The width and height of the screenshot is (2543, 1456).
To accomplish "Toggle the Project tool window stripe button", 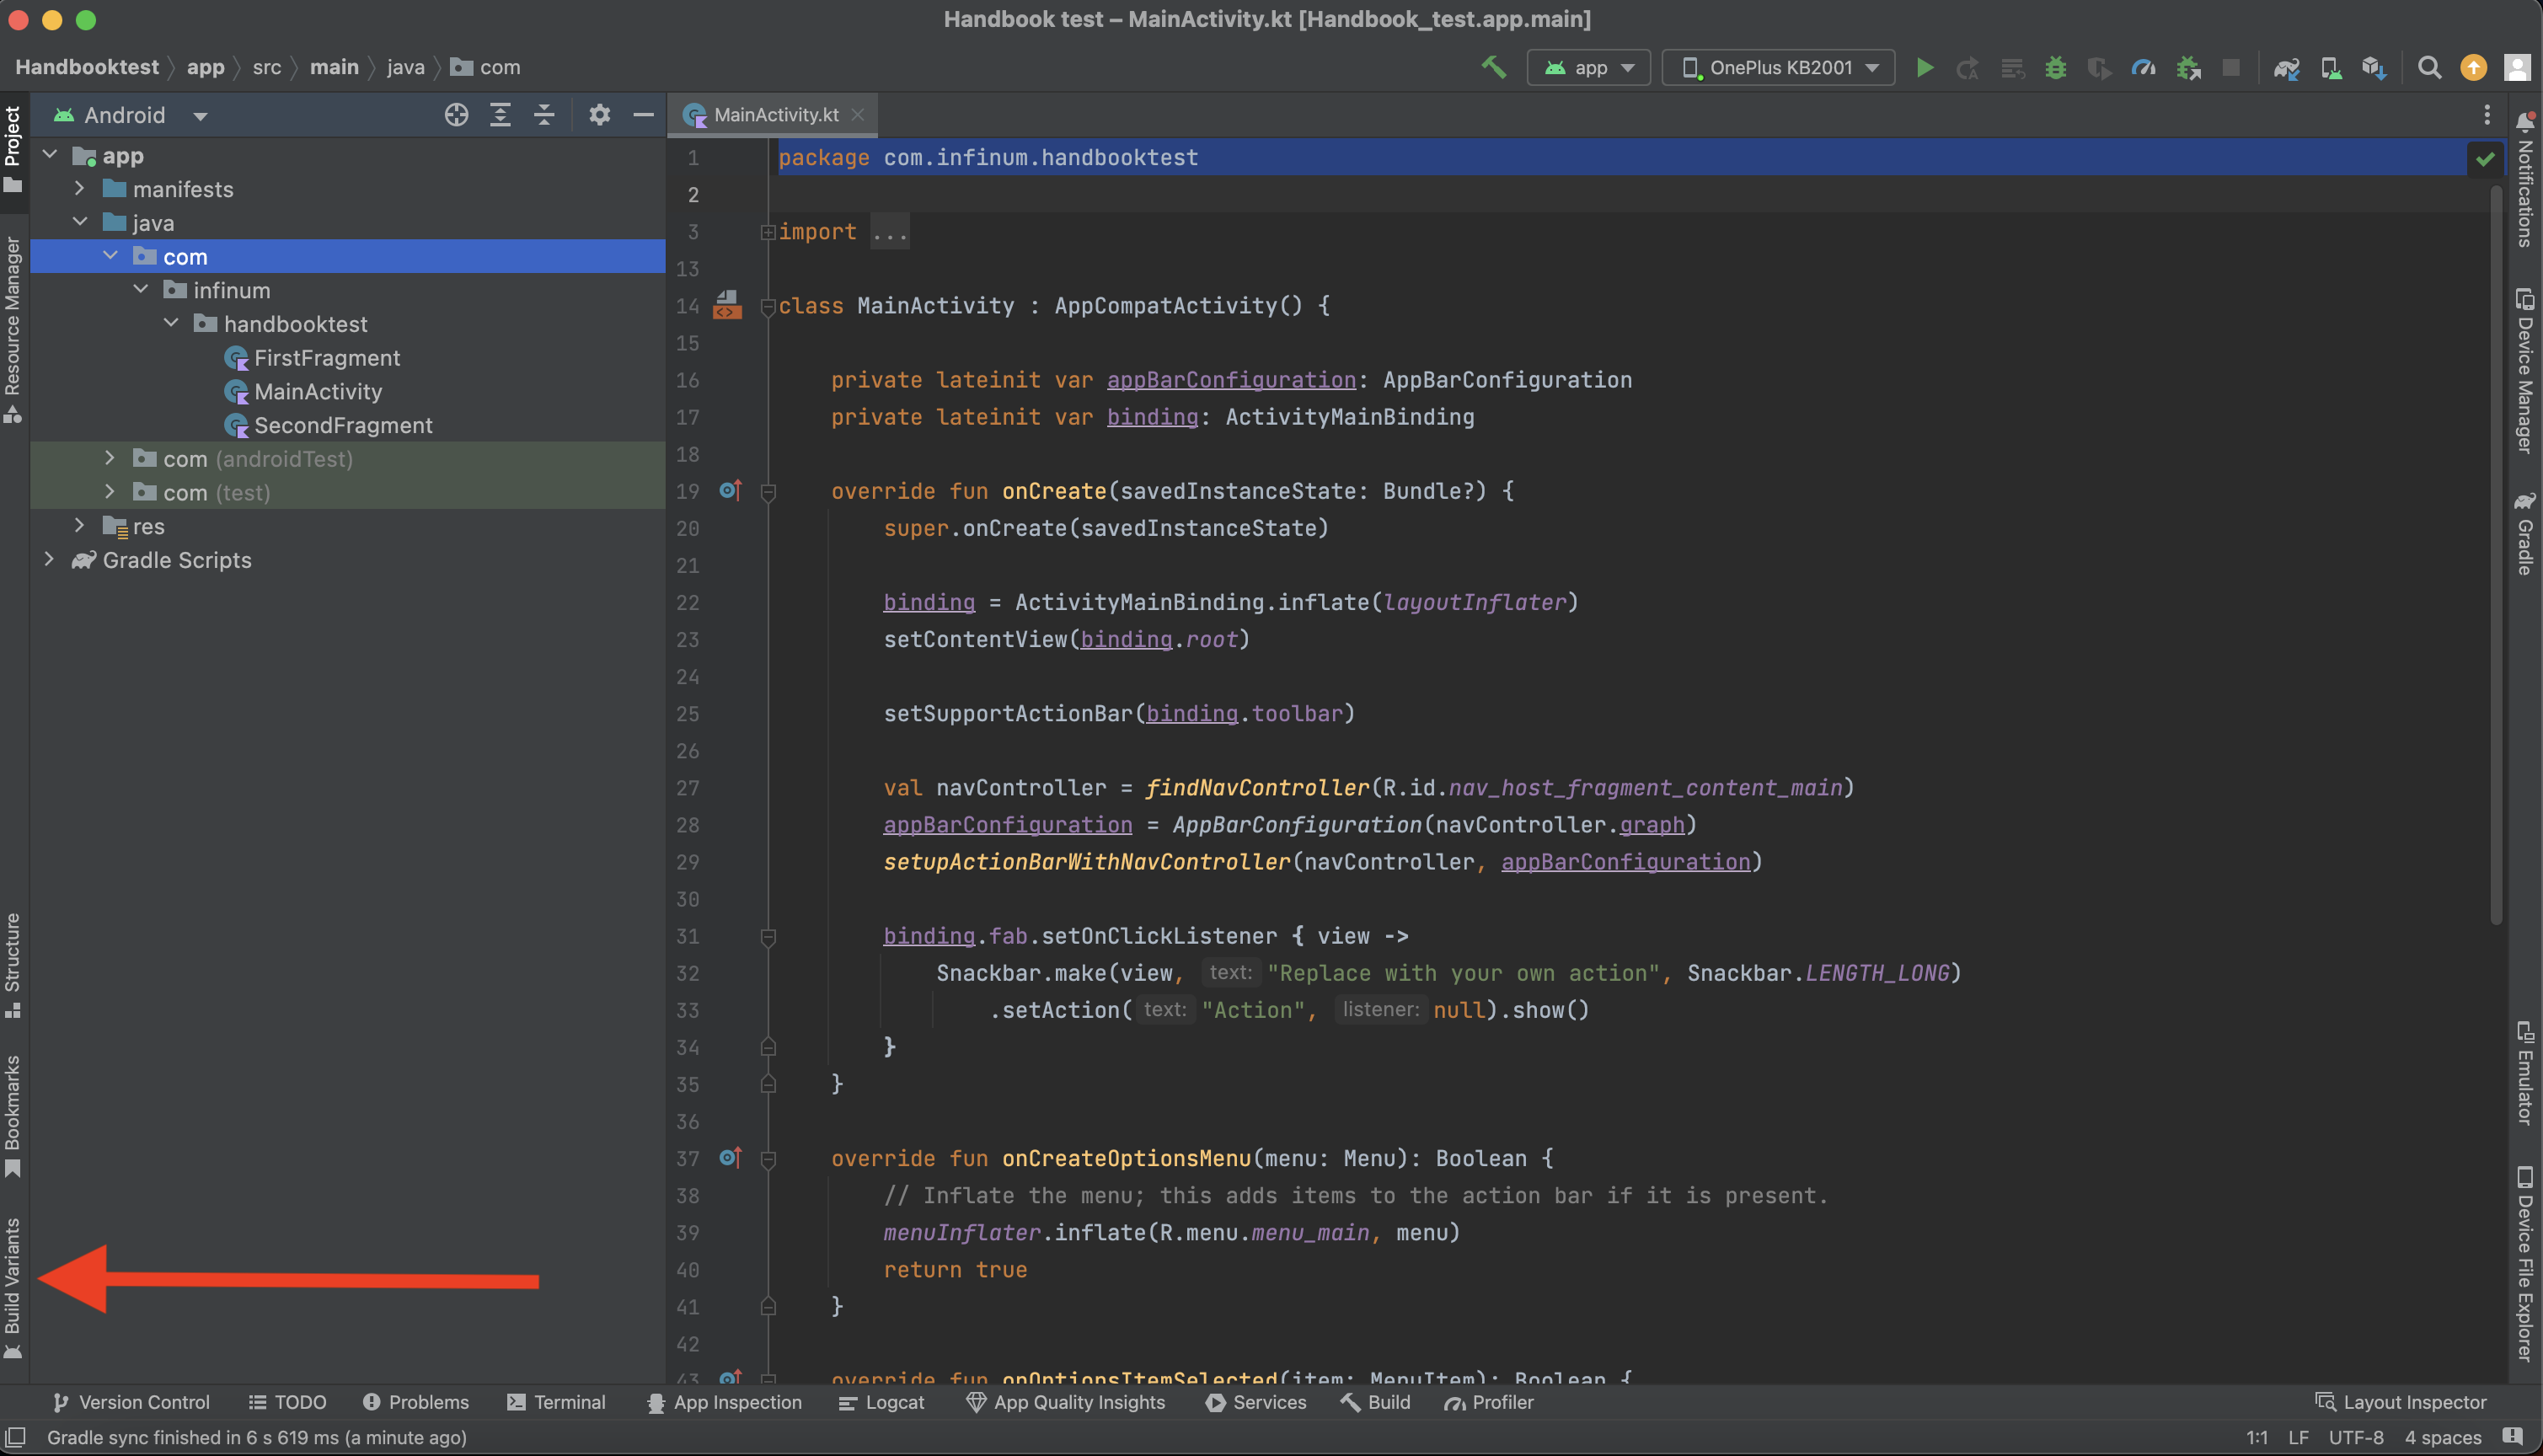I will [13, 149].
